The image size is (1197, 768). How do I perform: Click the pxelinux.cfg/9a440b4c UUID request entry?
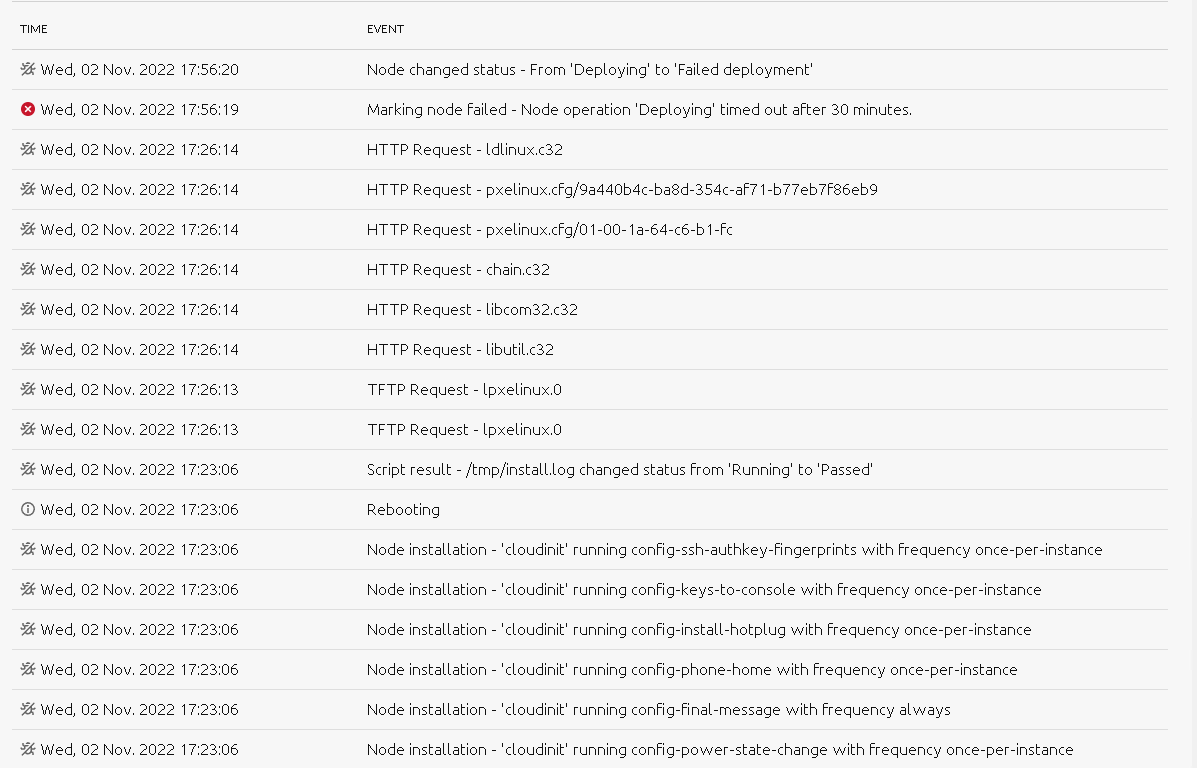pos(622,190)
